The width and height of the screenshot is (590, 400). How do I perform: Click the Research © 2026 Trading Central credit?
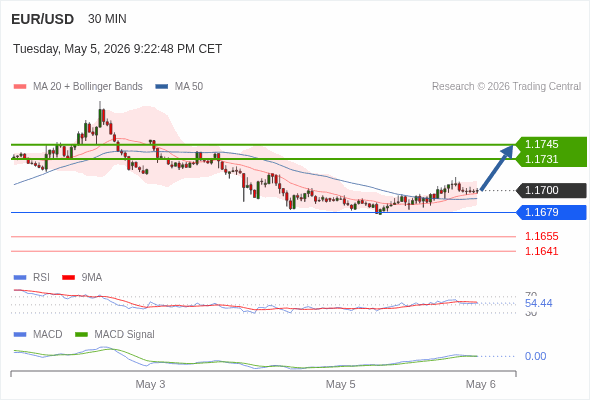506,87
